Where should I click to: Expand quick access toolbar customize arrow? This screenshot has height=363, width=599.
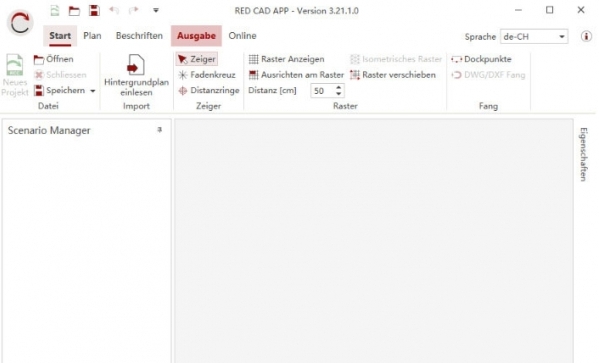coord(156,11)
